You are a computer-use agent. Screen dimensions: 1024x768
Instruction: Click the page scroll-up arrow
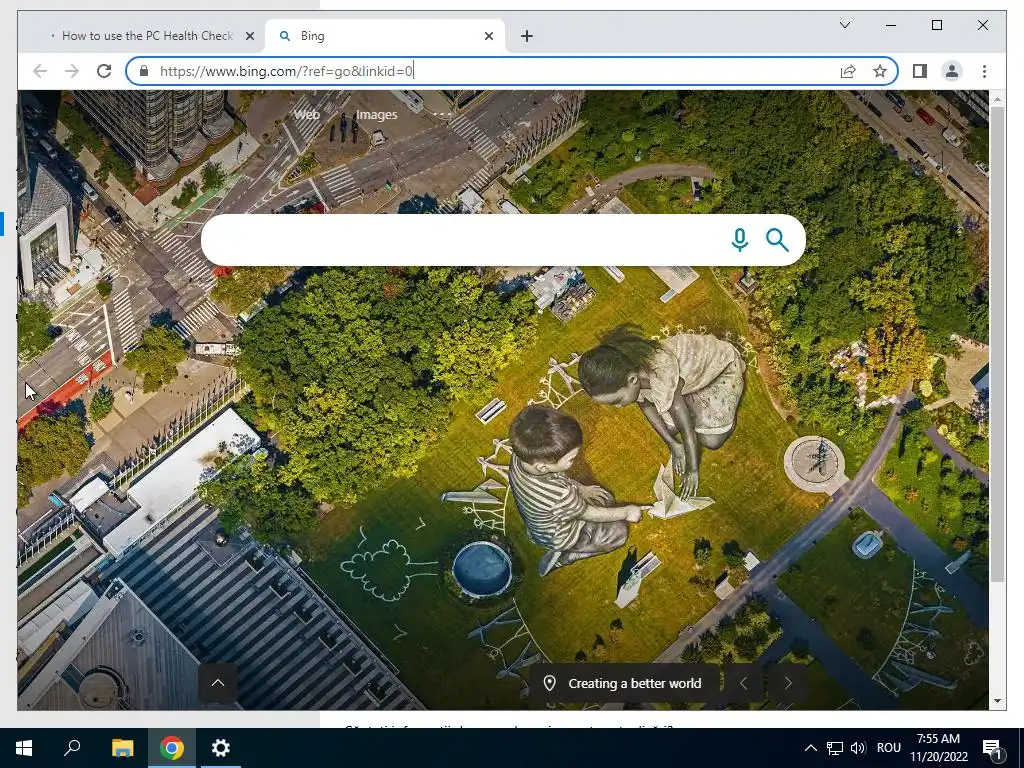point(997,99)
